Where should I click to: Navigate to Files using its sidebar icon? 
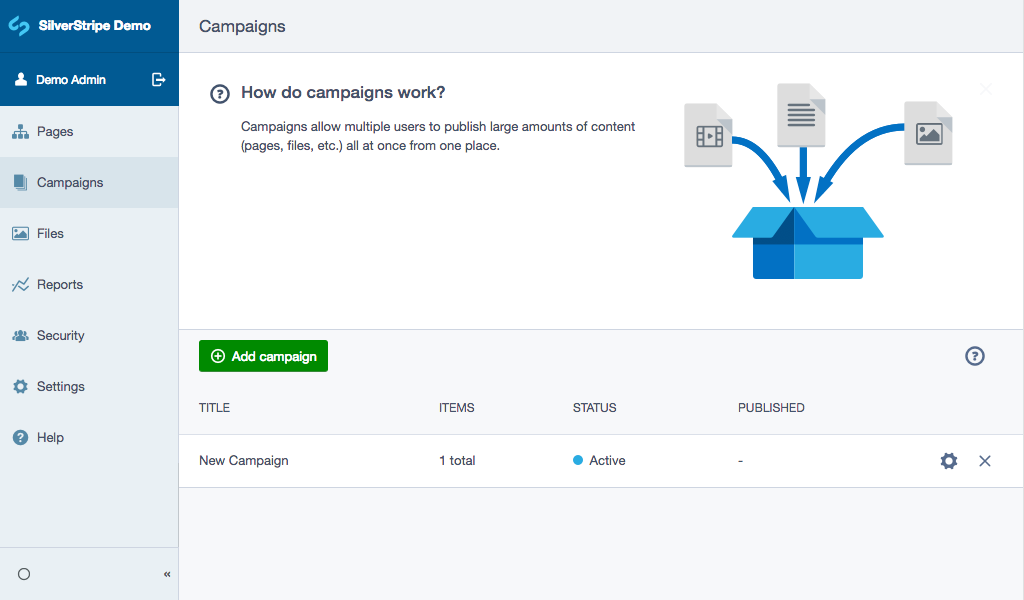tap(22, 233)
